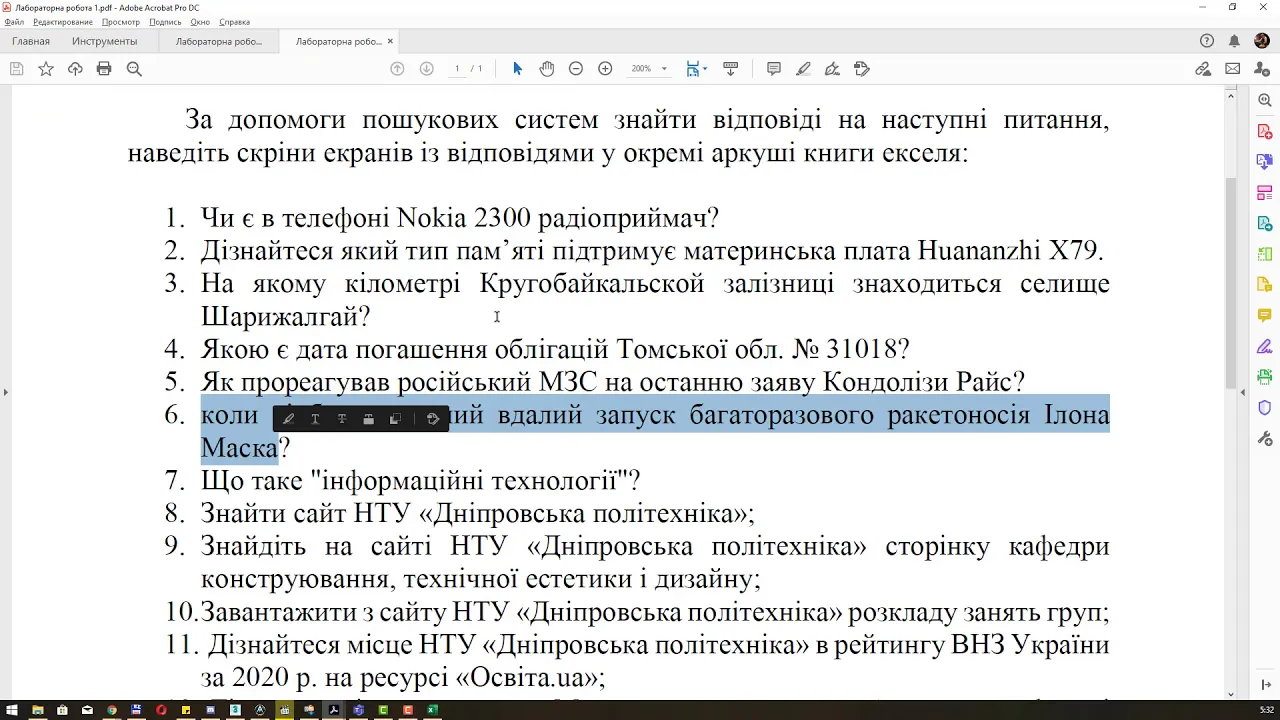Screen dimensions: 1280x720
Task: Zoom out with minus icon
Action: (x=576, y=69)
